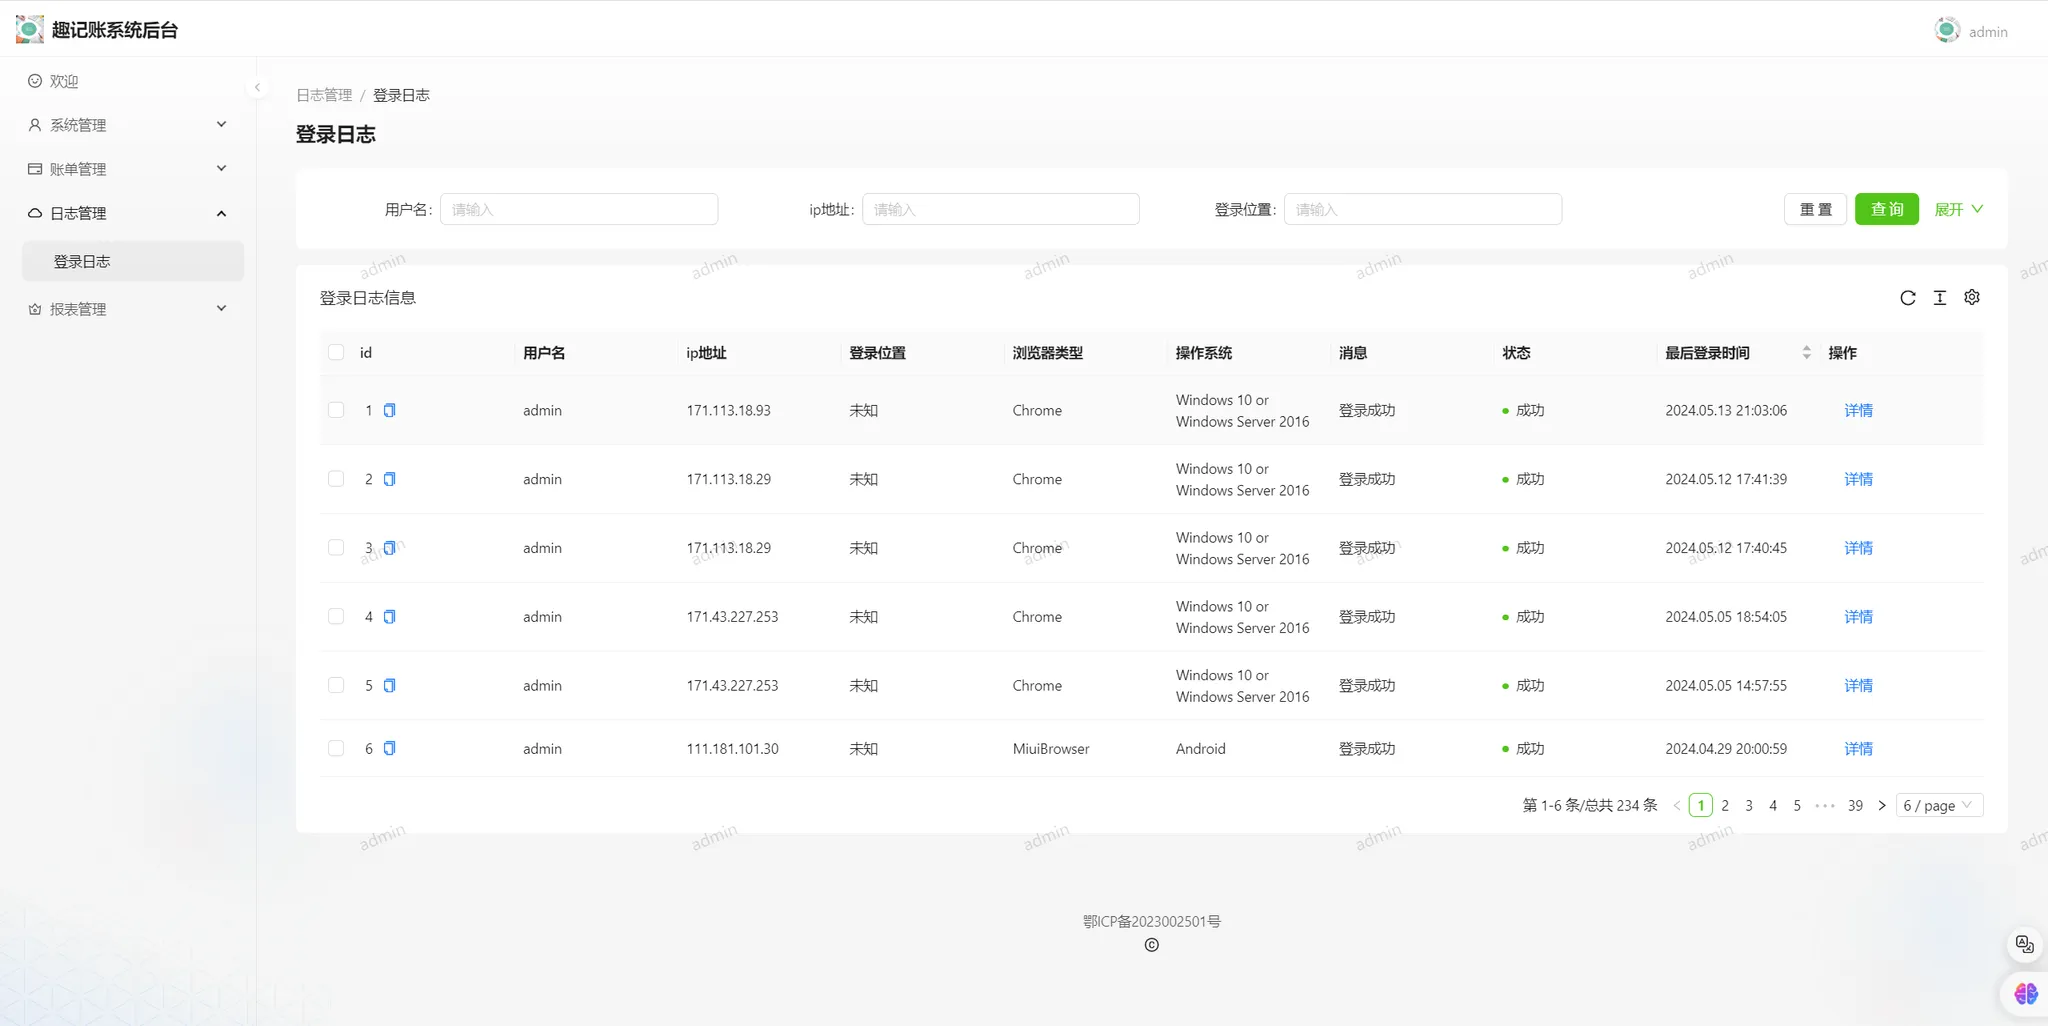Click the translate icon at bottom right
This screenshot has height=1026, width=2048.
coord(2024,944)
